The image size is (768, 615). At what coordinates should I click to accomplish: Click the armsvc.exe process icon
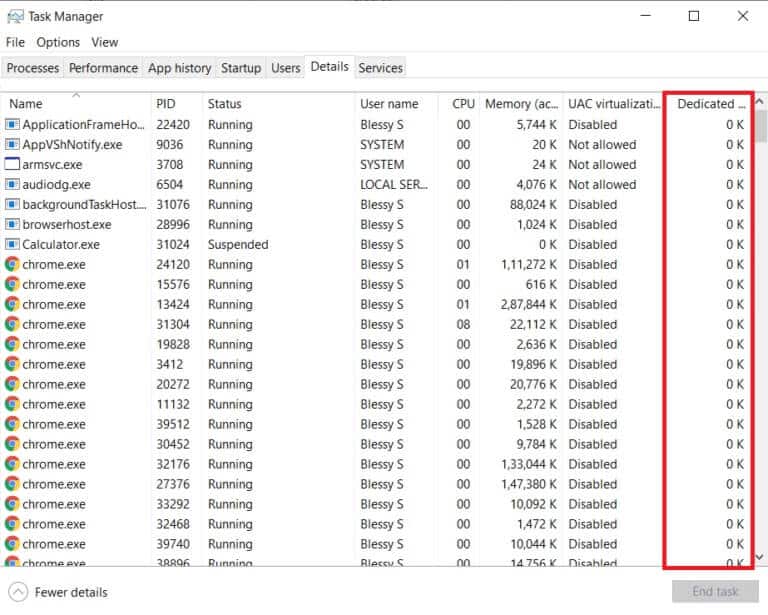(12, 165)
